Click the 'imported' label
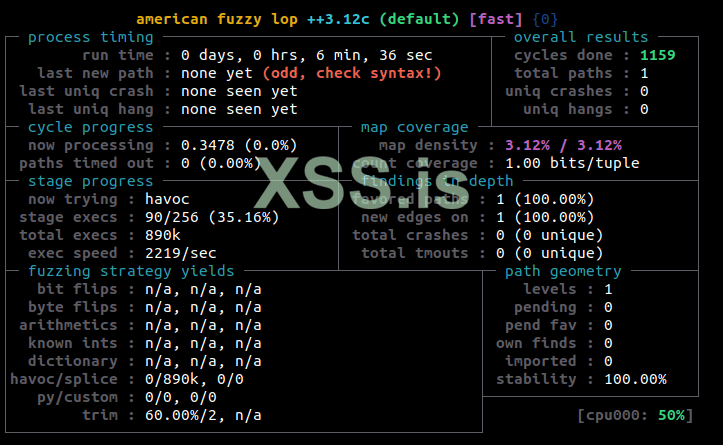Viewport: 723px width, 445px height. (540, 361)
